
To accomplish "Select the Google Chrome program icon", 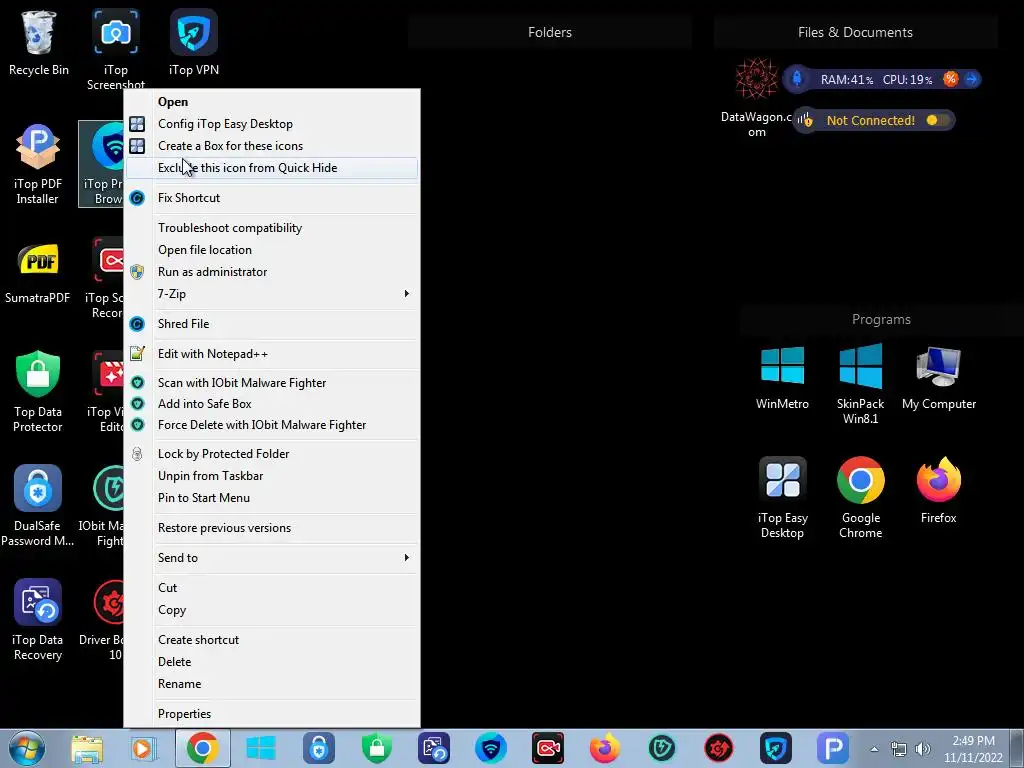I will [860, 498].
